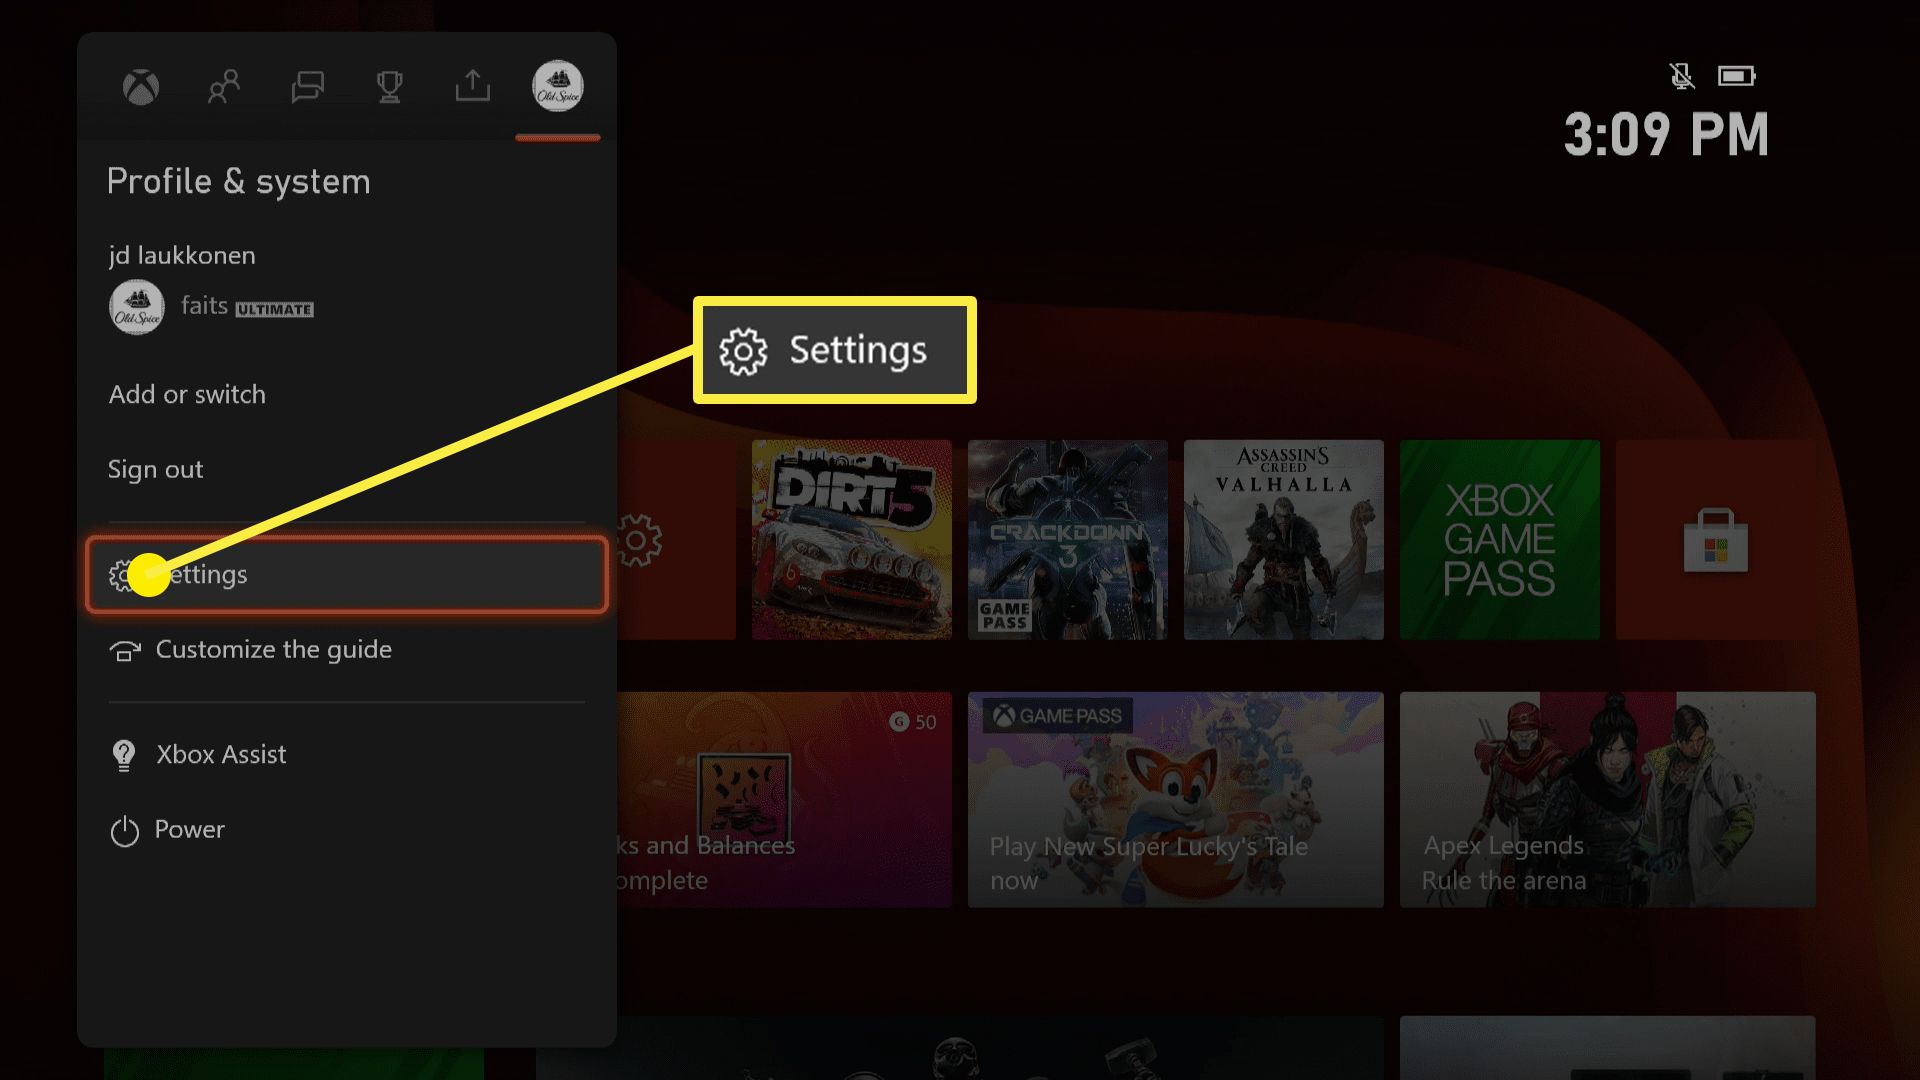This screenshot has height=1080, width=1920.
Task: Select Customize the guide option
Action: tap(274, 649)
